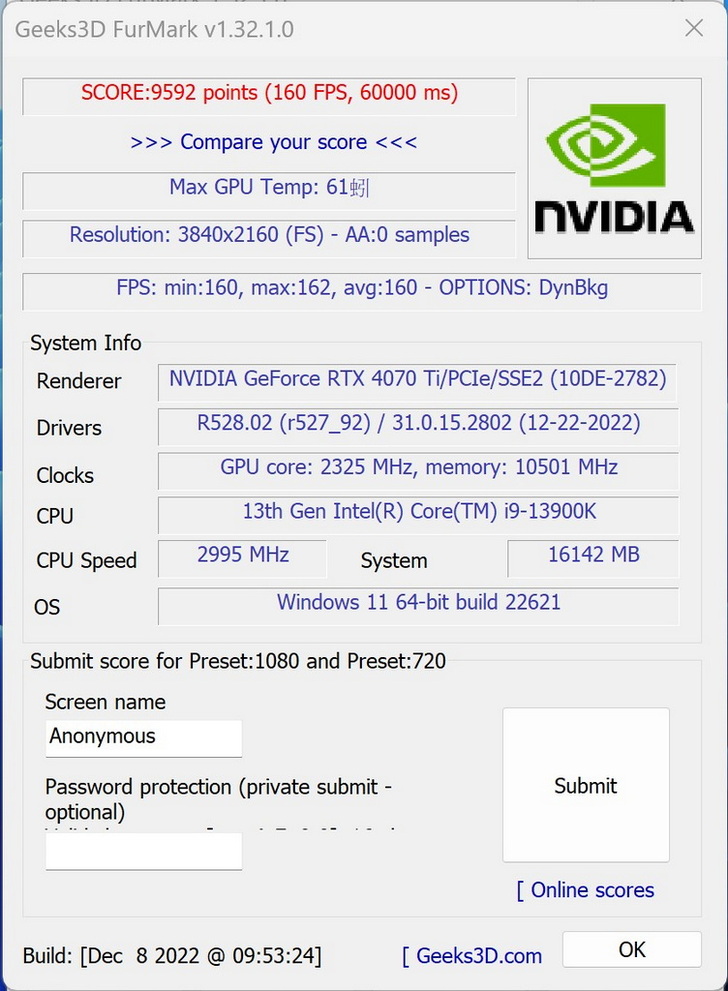Click the CPU i9-13900K field
This screenshot has width=728, height=991.
[418, 512]
